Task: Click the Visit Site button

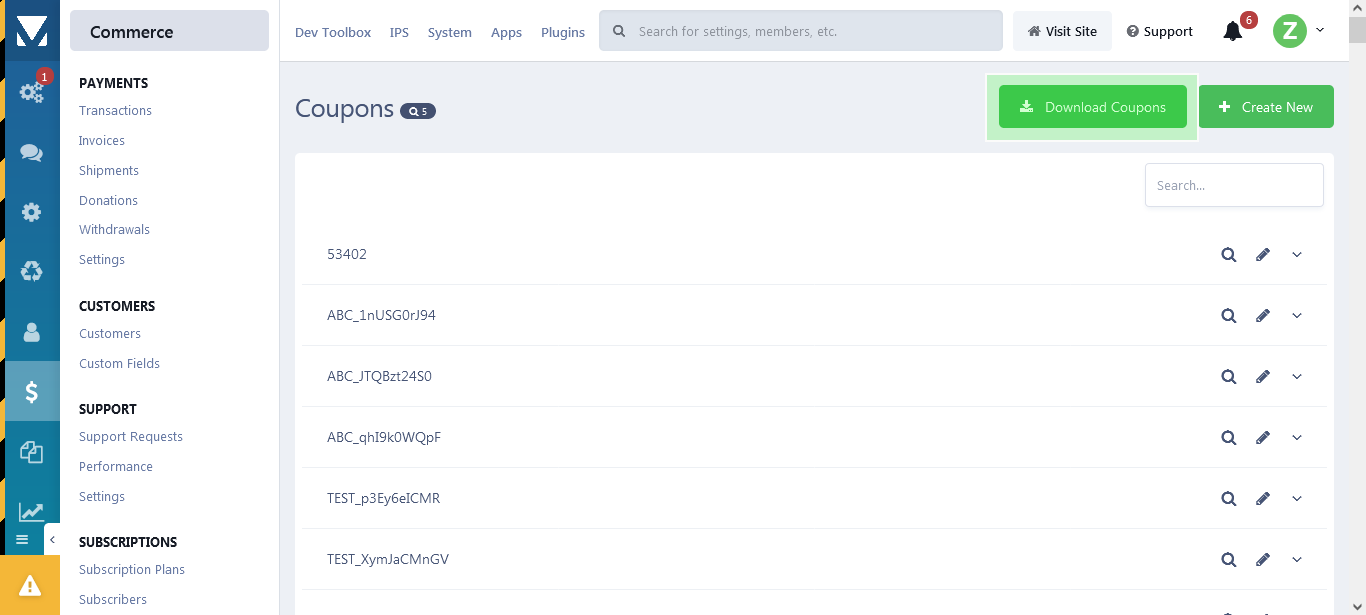Action: 1062,31
